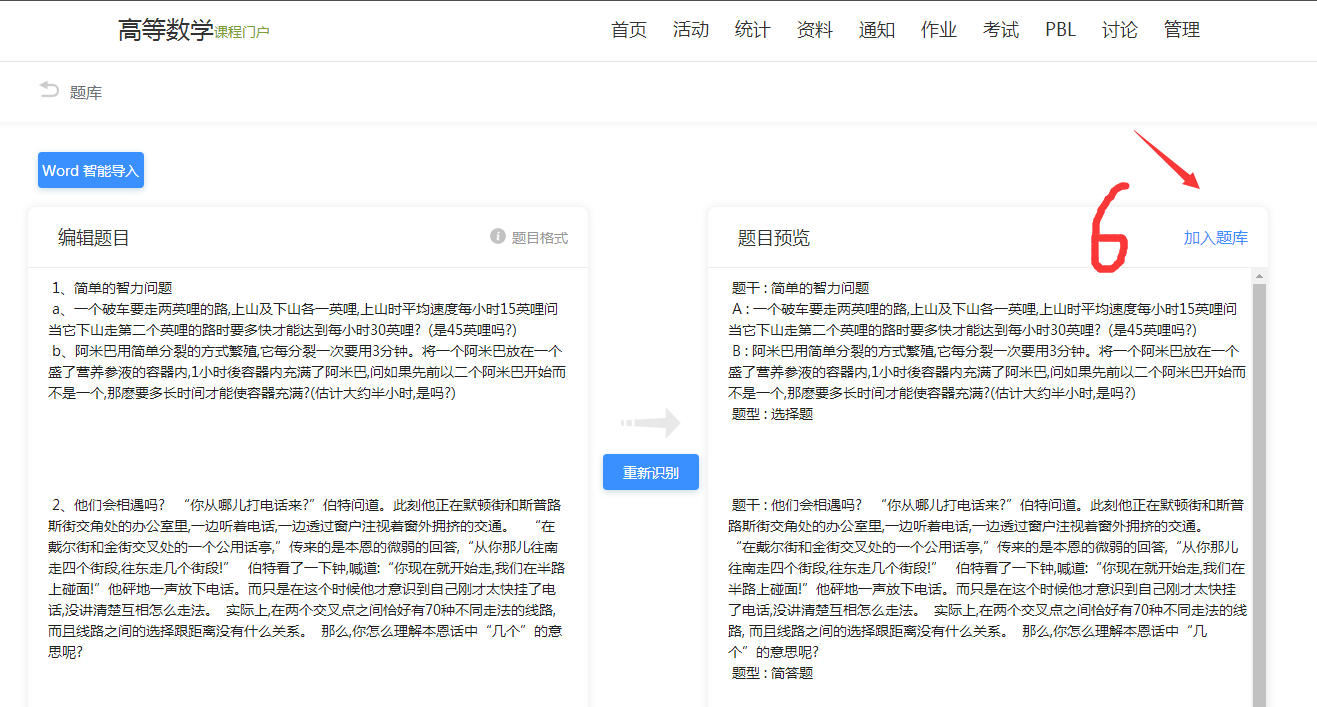Open the PBL navigation item
Image resolution: width=1317 pixels, height=707 pixels.
1060,30
